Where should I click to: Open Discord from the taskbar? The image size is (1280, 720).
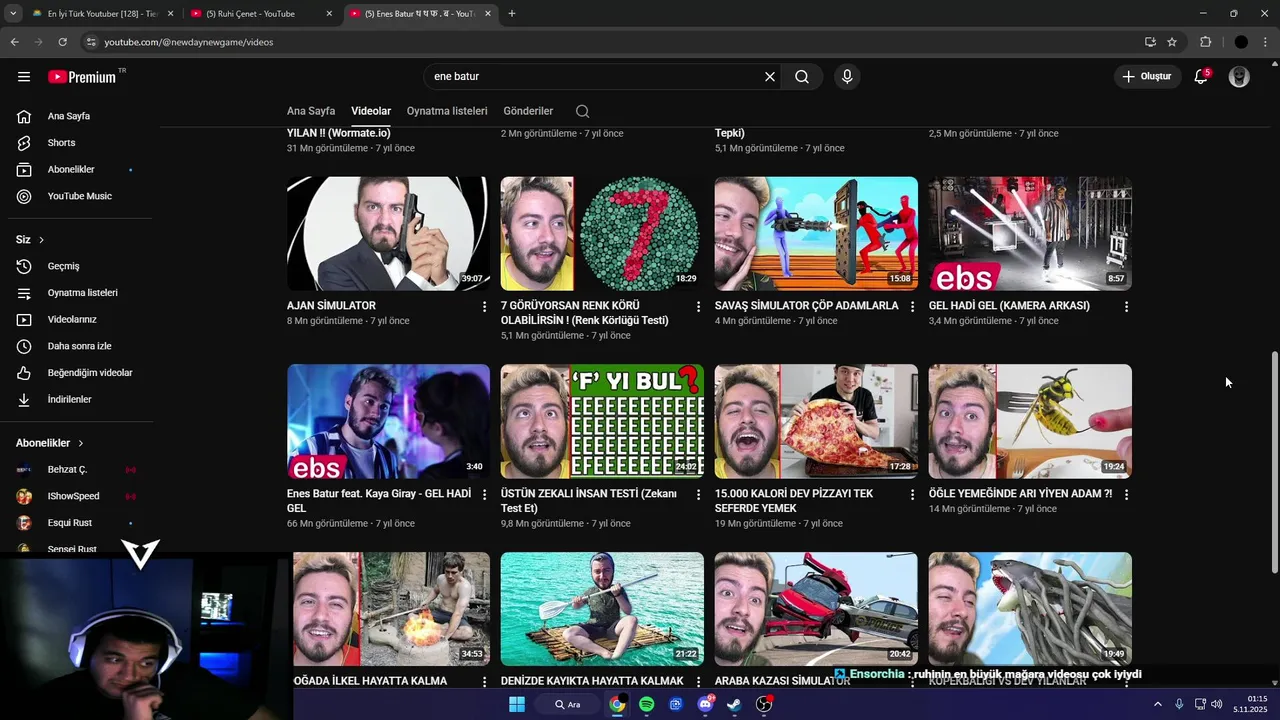point(705,704)
